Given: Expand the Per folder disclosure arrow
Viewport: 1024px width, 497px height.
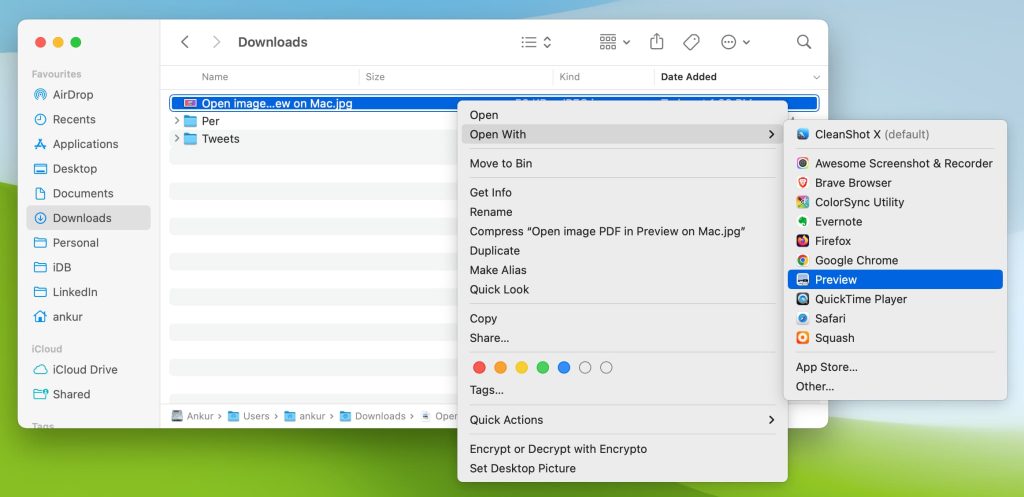Looking at the screenshot, I should pos(176,121).
